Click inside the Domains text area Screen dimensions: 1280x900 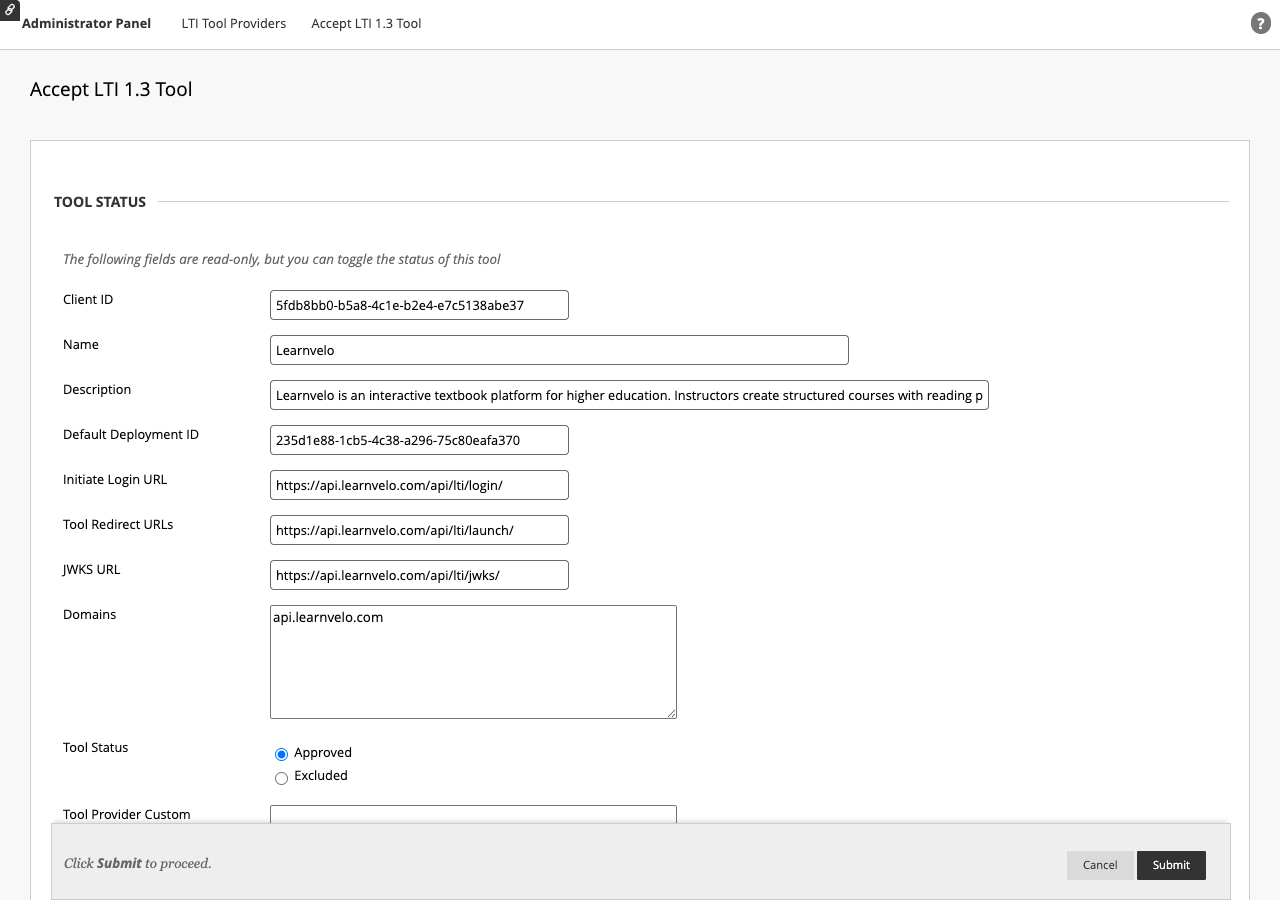pyautogui.click(x=472, y=661)
